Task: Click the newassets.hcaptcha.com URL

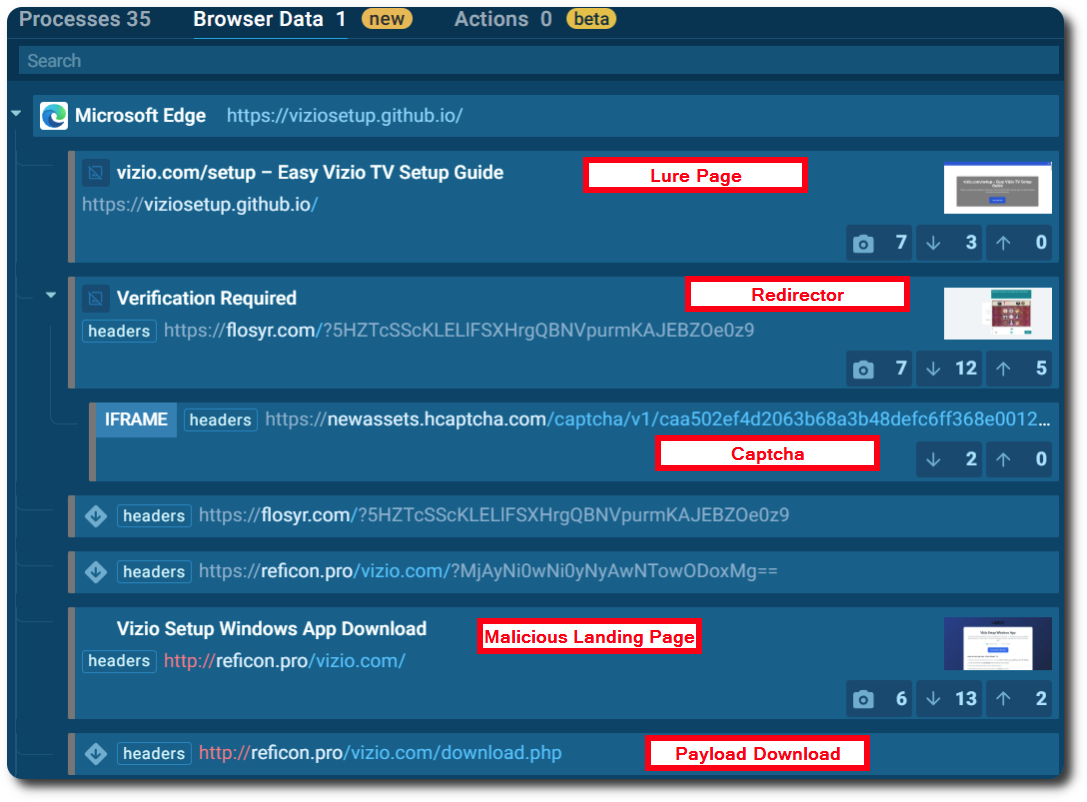Action: tap(658, 419)
